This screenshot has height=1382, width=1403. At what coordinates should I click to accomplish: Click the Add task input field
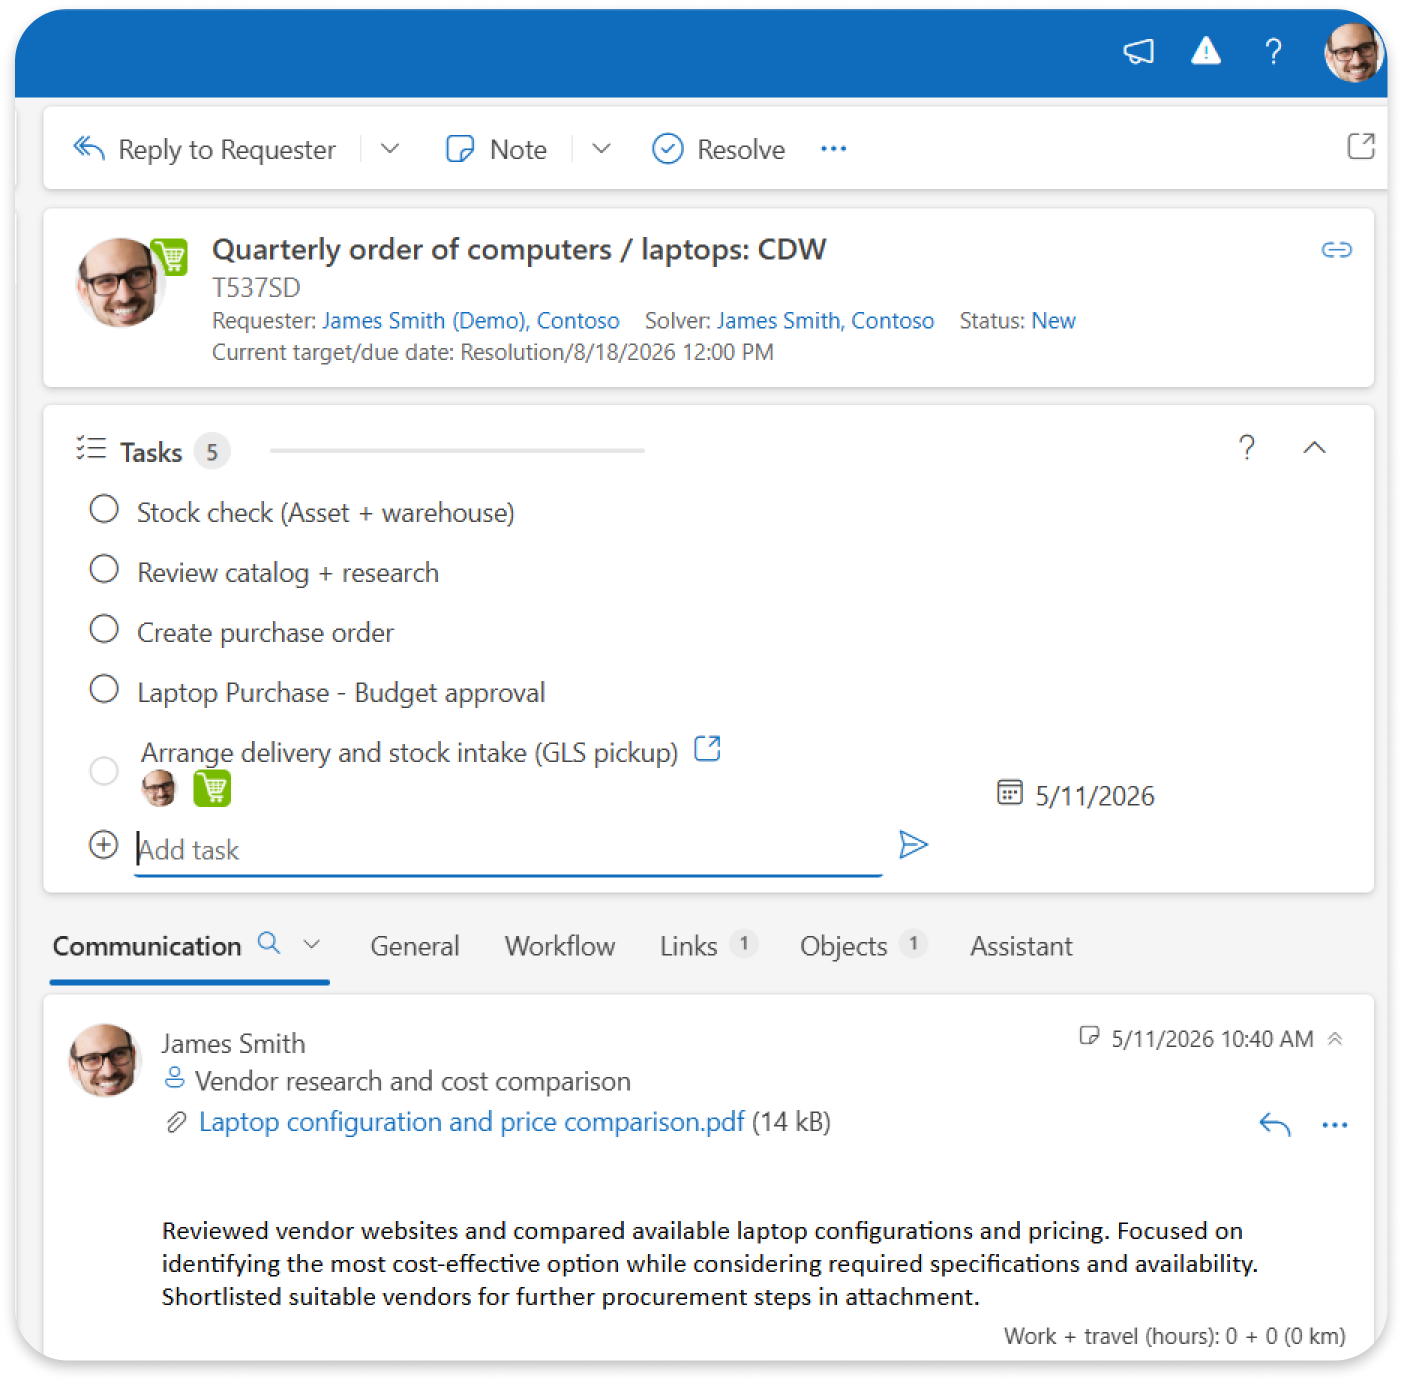coord(508,850)
